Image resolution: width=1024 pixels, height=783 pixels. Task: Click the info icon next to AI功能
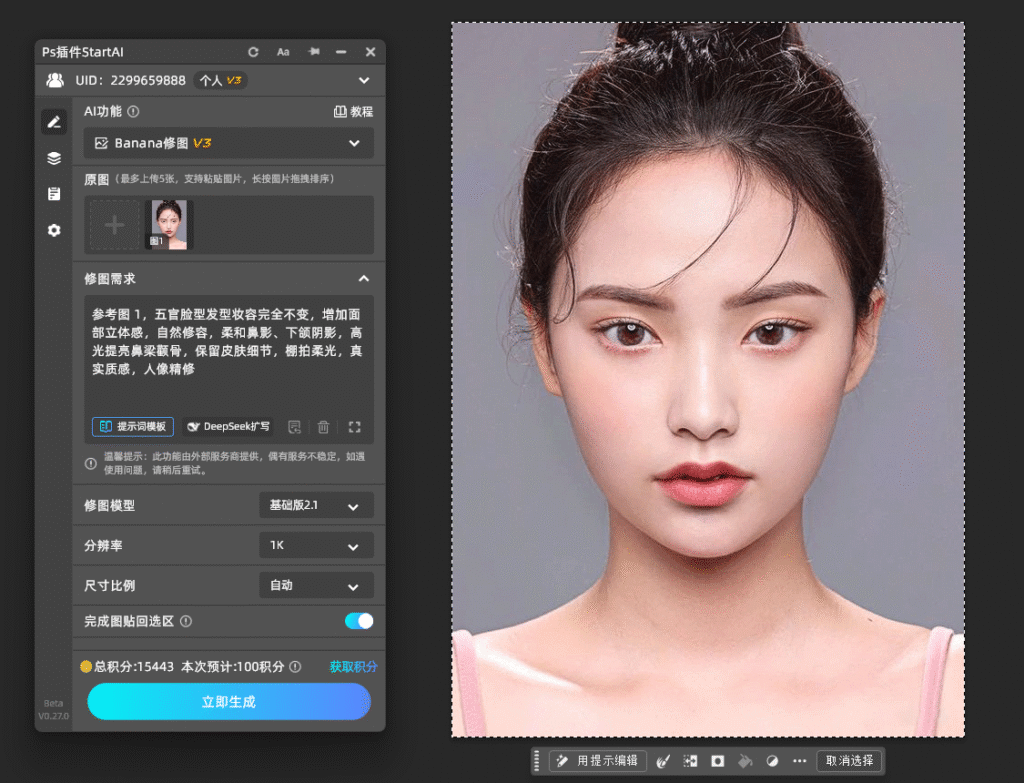pyautogui.click(x=133, y=112)
